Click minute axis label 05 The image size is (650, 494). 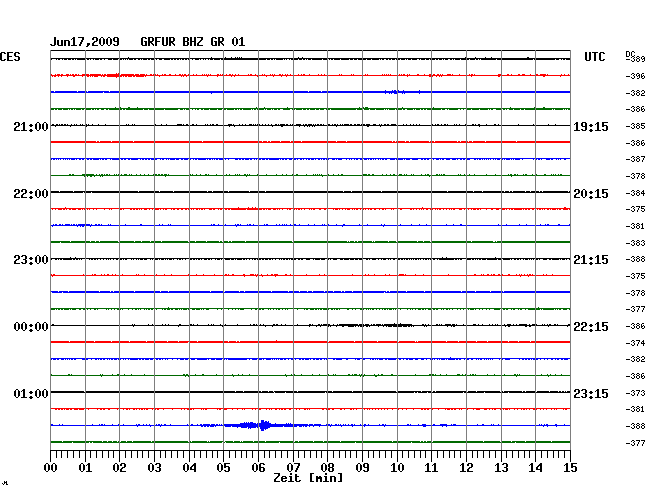(223, 468)
